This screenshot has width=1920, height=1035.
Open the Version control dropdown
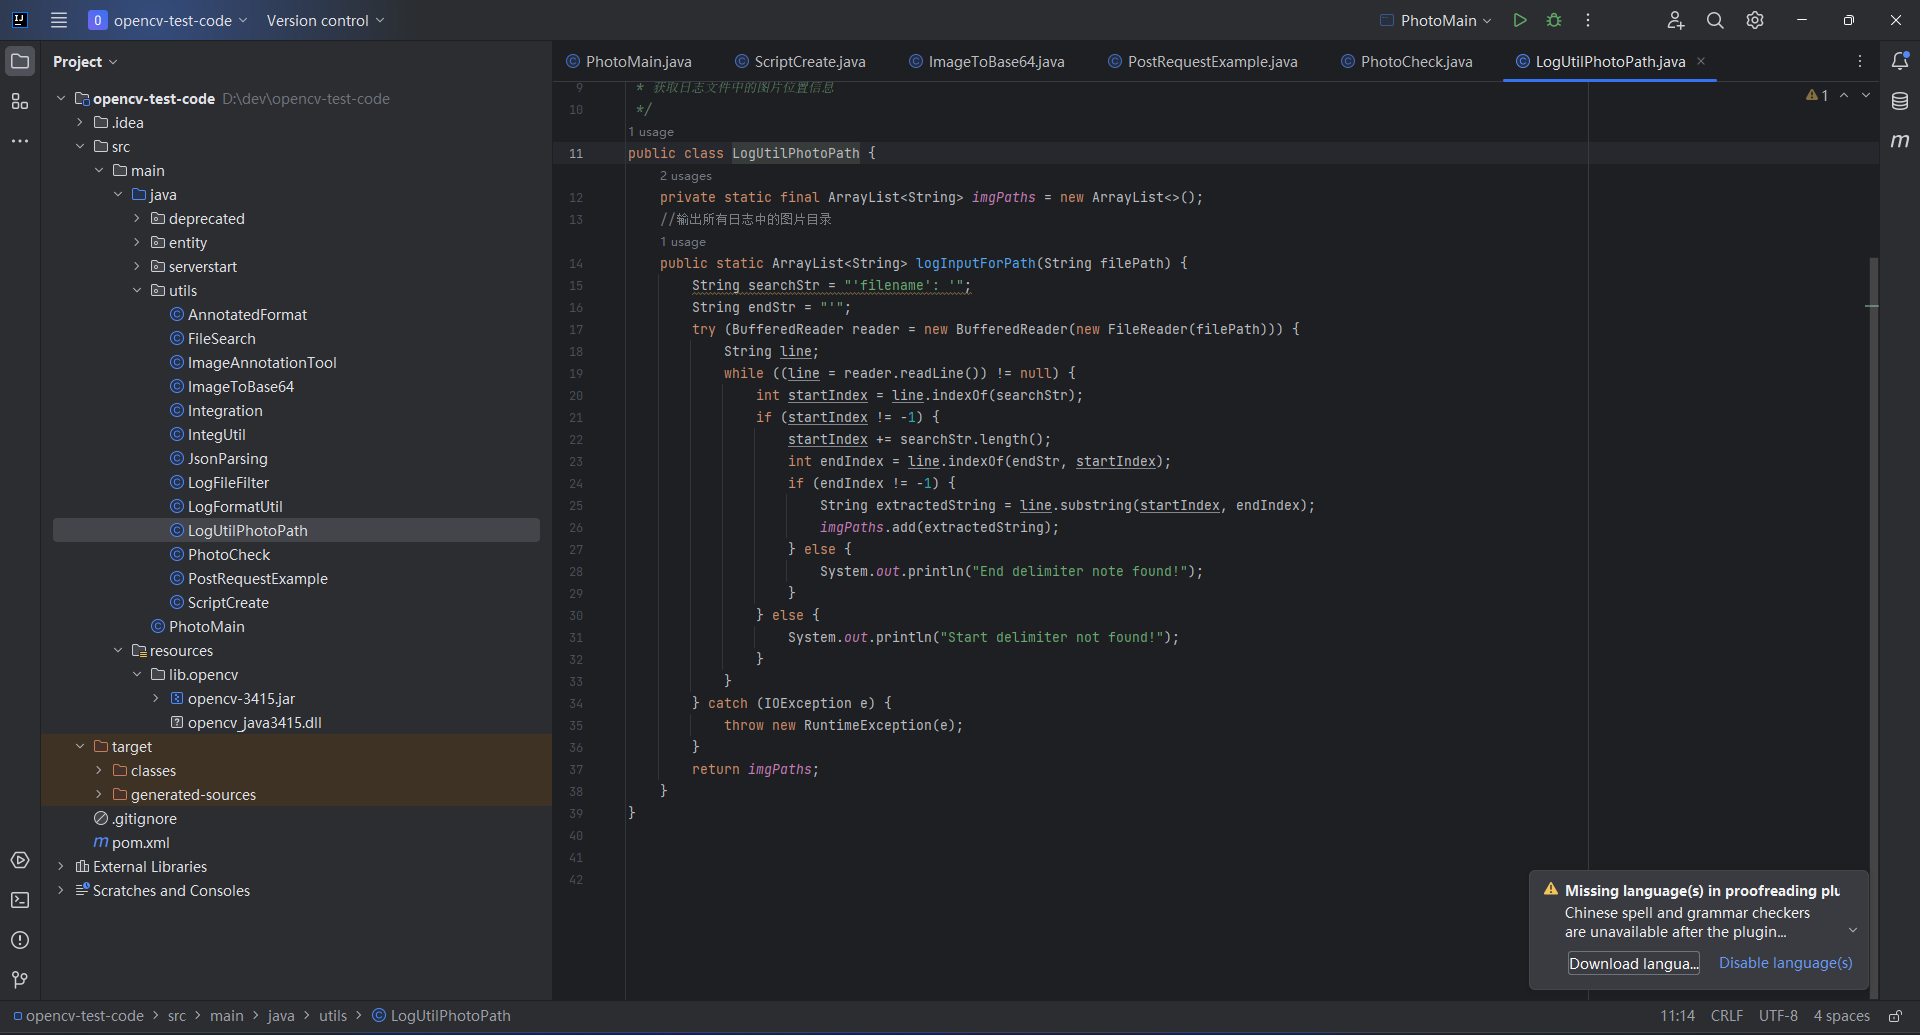click(x=325, y=20)
